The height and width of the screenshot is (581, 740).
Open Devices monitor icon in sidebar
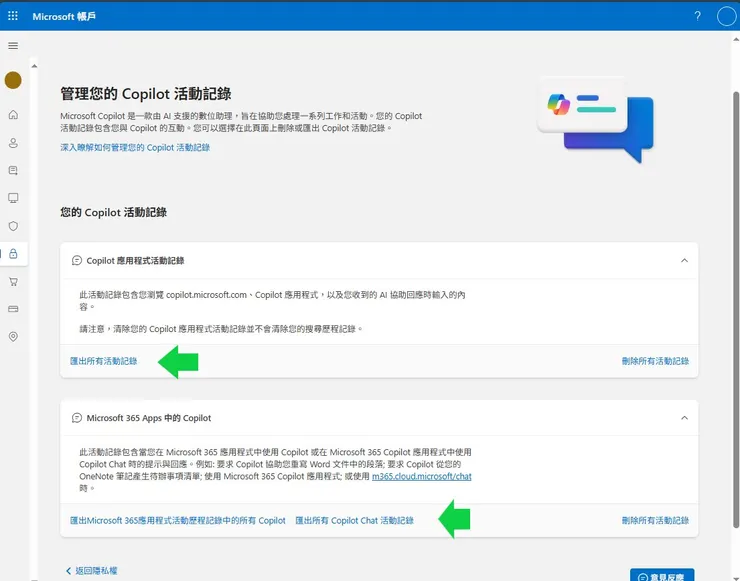click(x=13, y=198)
